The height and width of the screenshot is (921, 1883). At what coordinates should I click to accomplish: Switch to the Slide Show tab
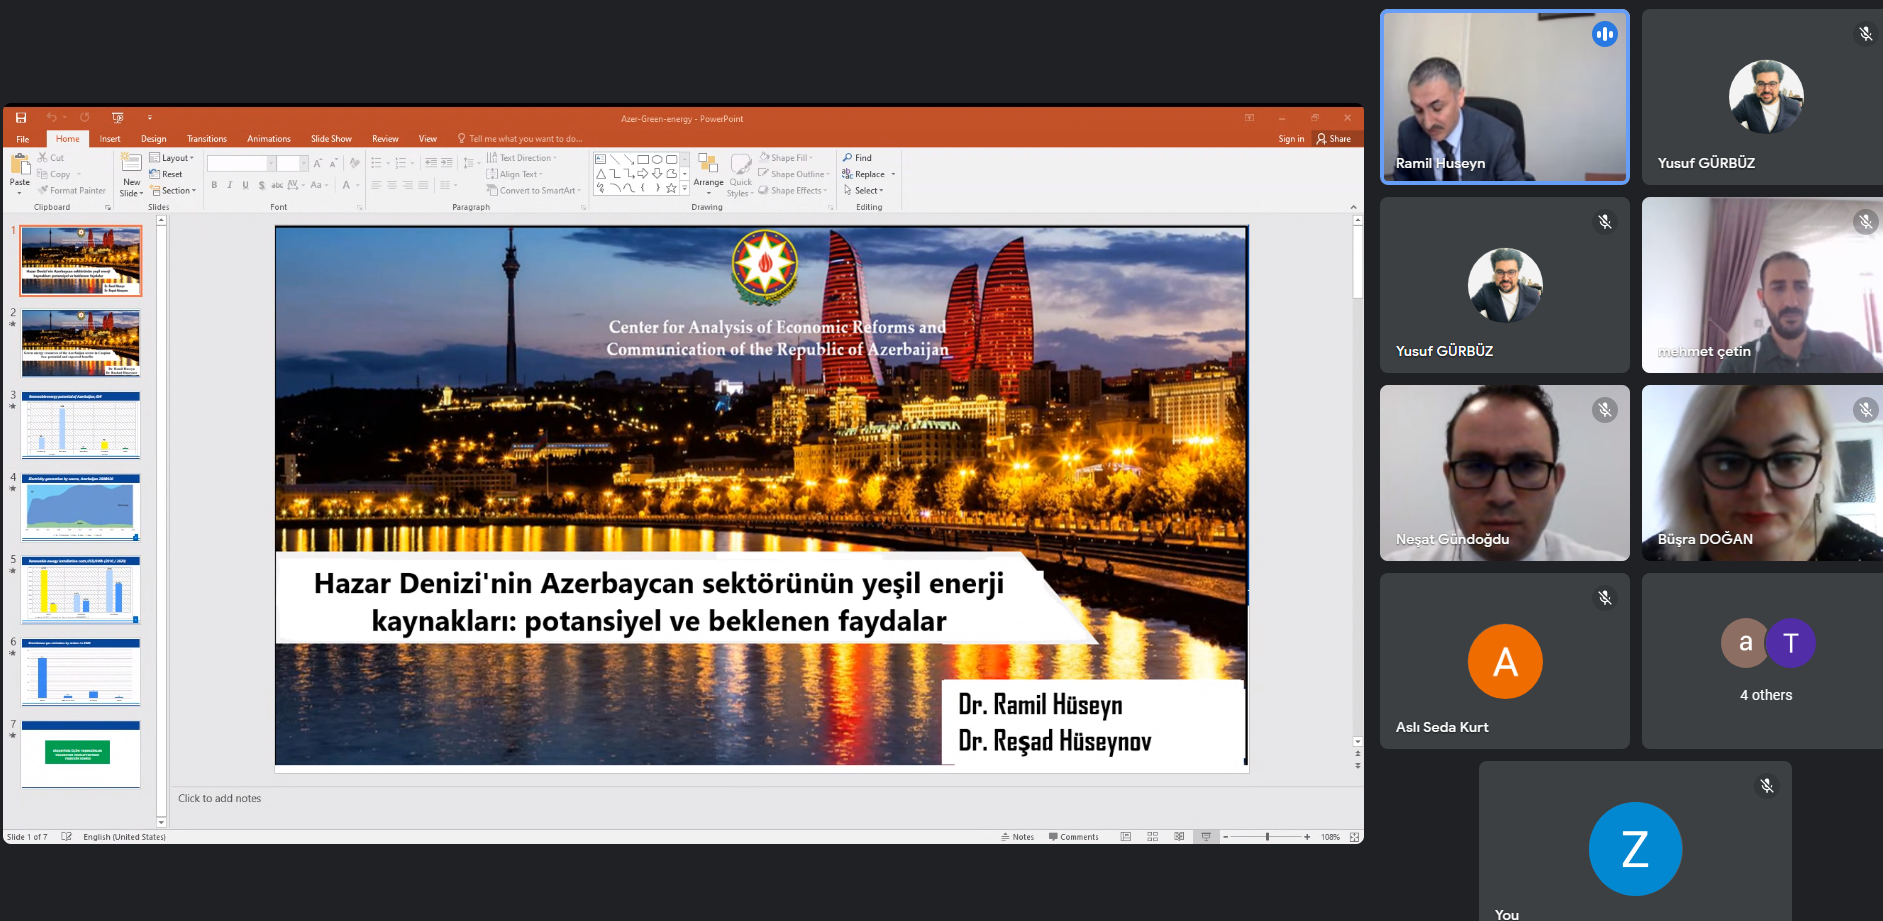point(331,139)
